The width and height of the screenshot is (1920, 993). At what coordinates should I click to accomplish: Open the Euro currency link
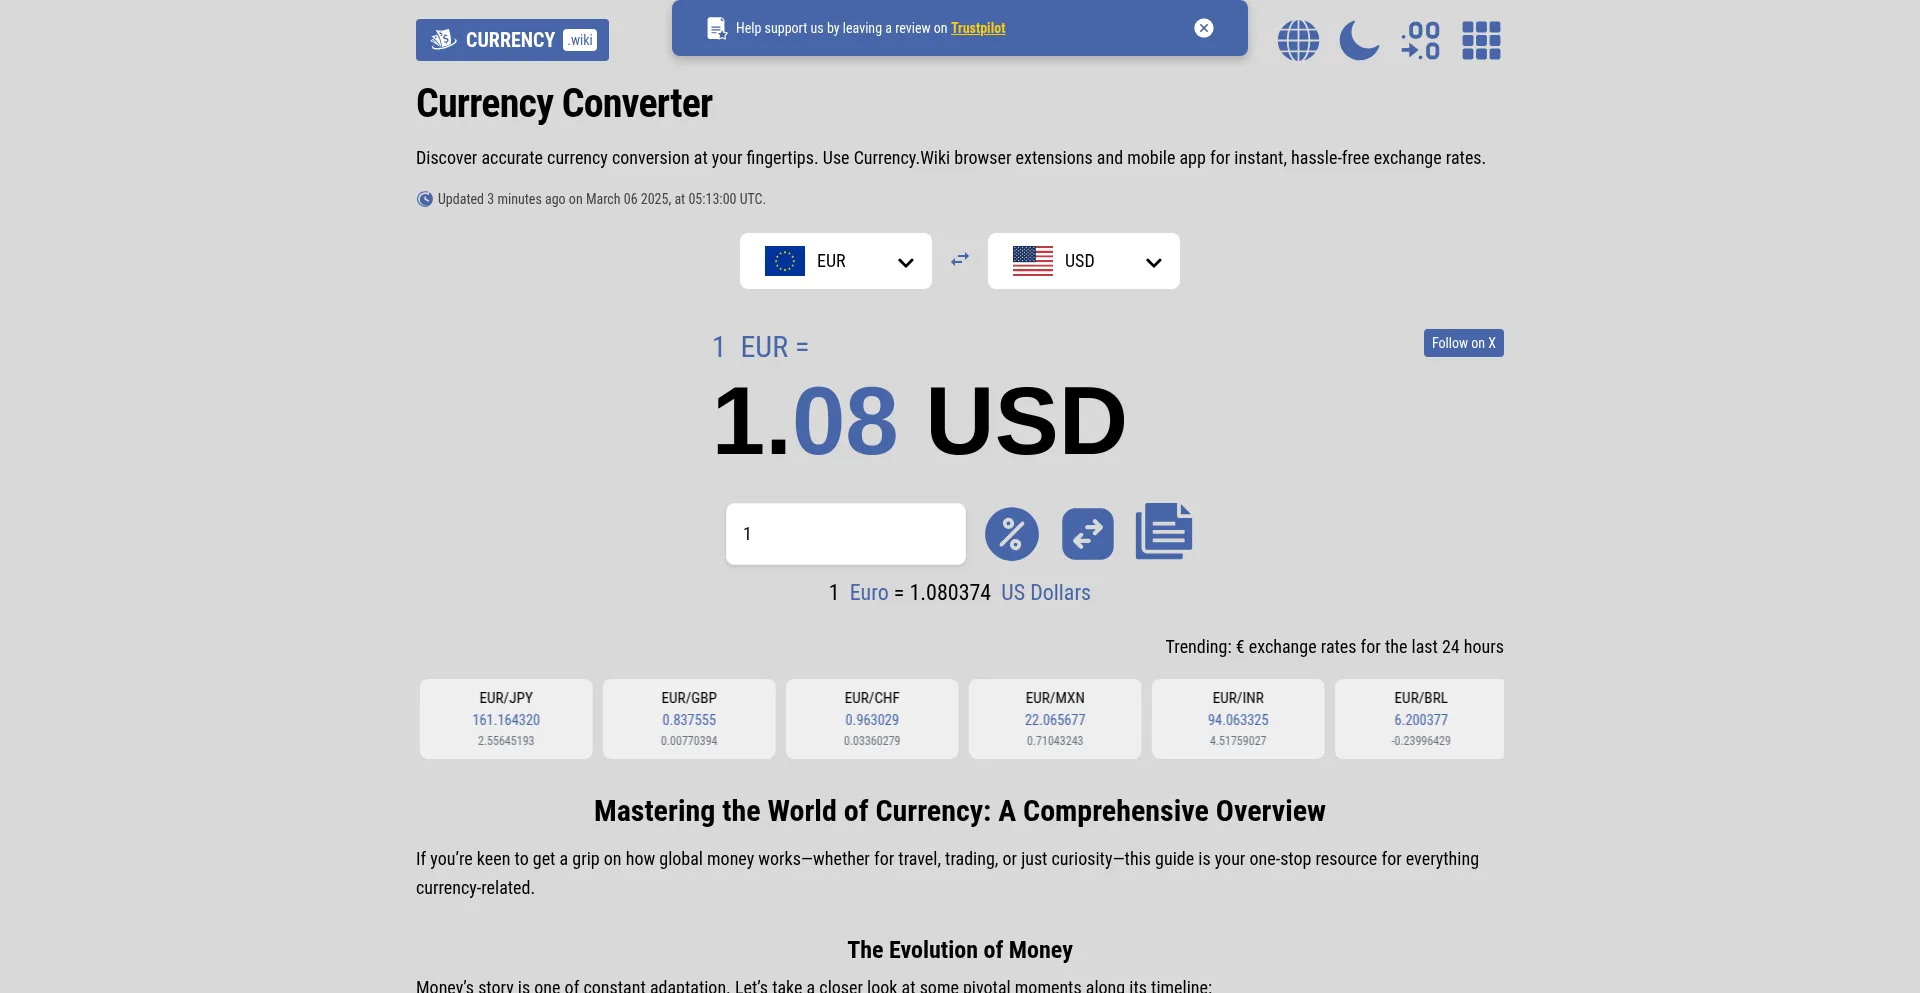(869, 593)
